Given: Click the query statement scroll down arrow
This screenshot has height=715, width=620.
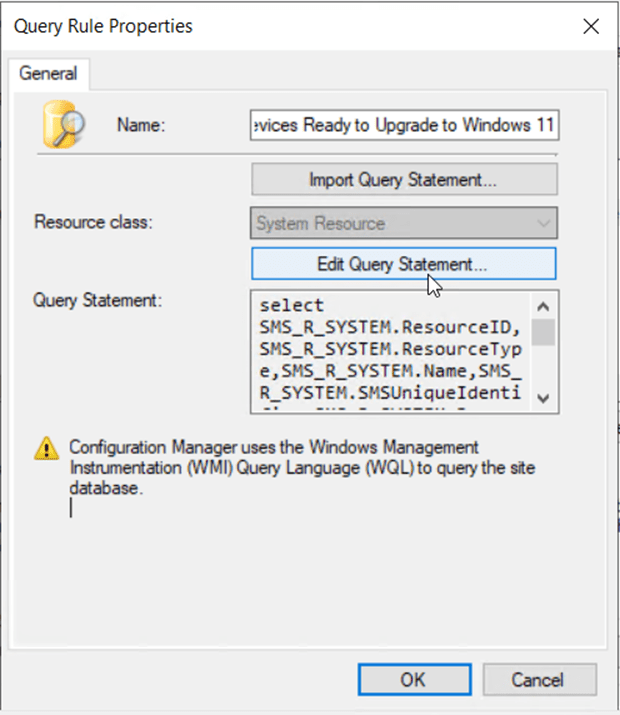Looking at the screenshot, I should pos(543,398).
